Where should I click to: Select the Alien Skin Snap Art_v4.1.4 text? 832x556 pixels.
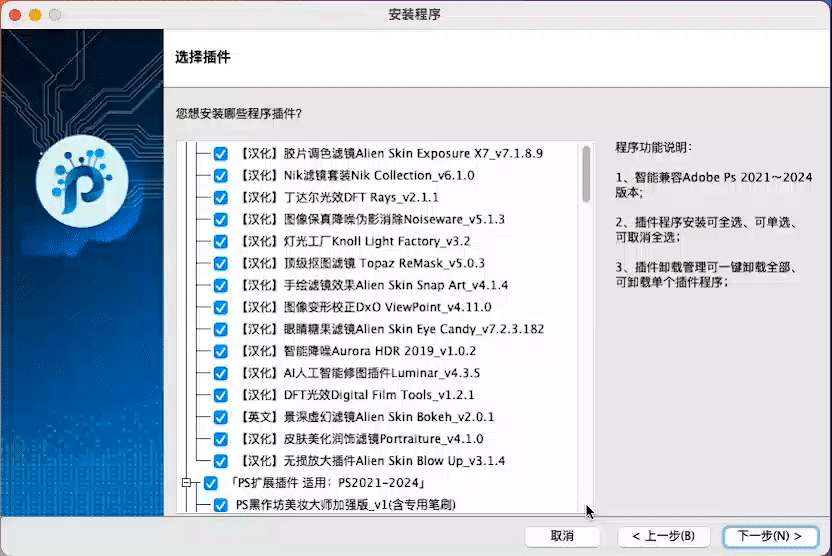pyautogui.click(x=374, y=285)
